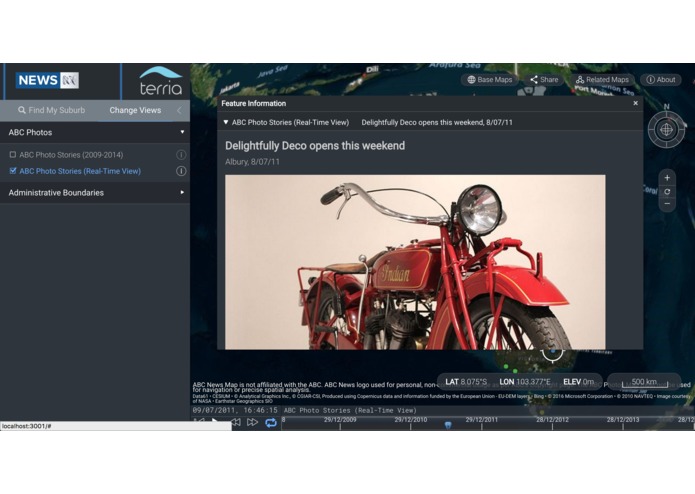This screenshot has width=695, height=494.
Task: Show info for ABC Photo Stories (Real-Time View)
Action: tap(181, 171)
